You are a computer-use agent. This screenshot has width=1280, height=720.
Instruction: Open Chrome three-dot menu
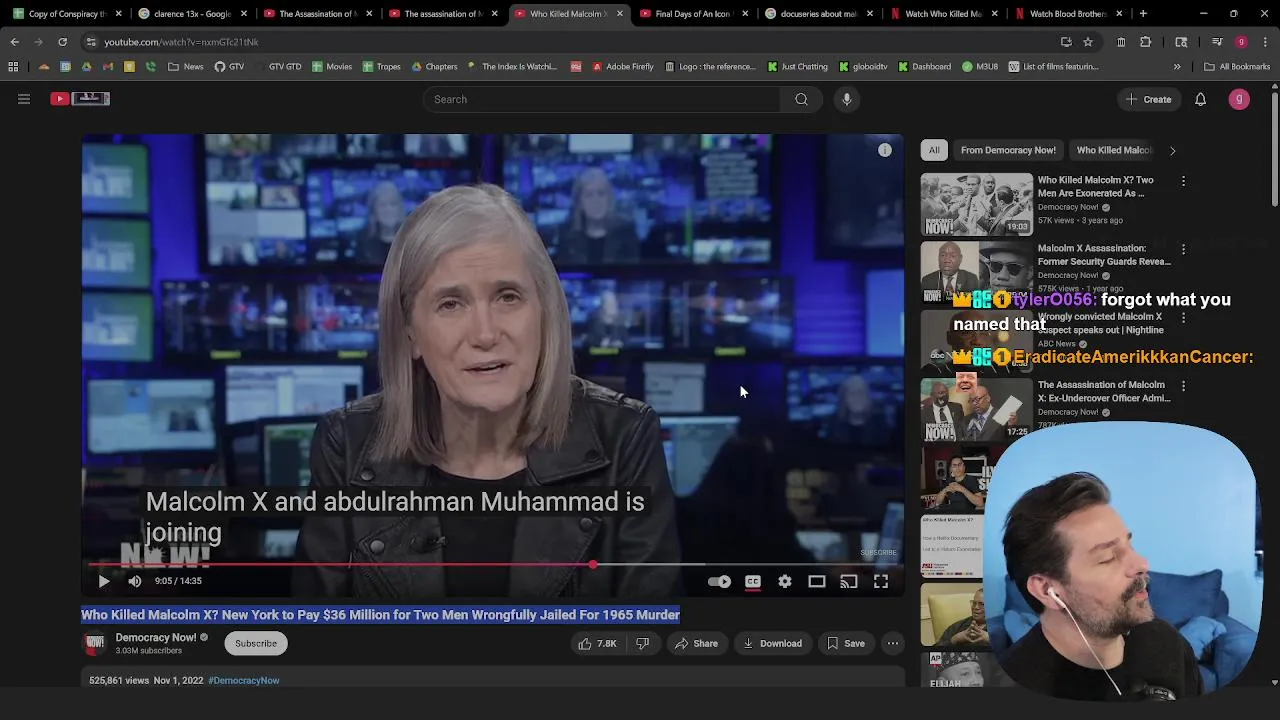point(1265,42)
